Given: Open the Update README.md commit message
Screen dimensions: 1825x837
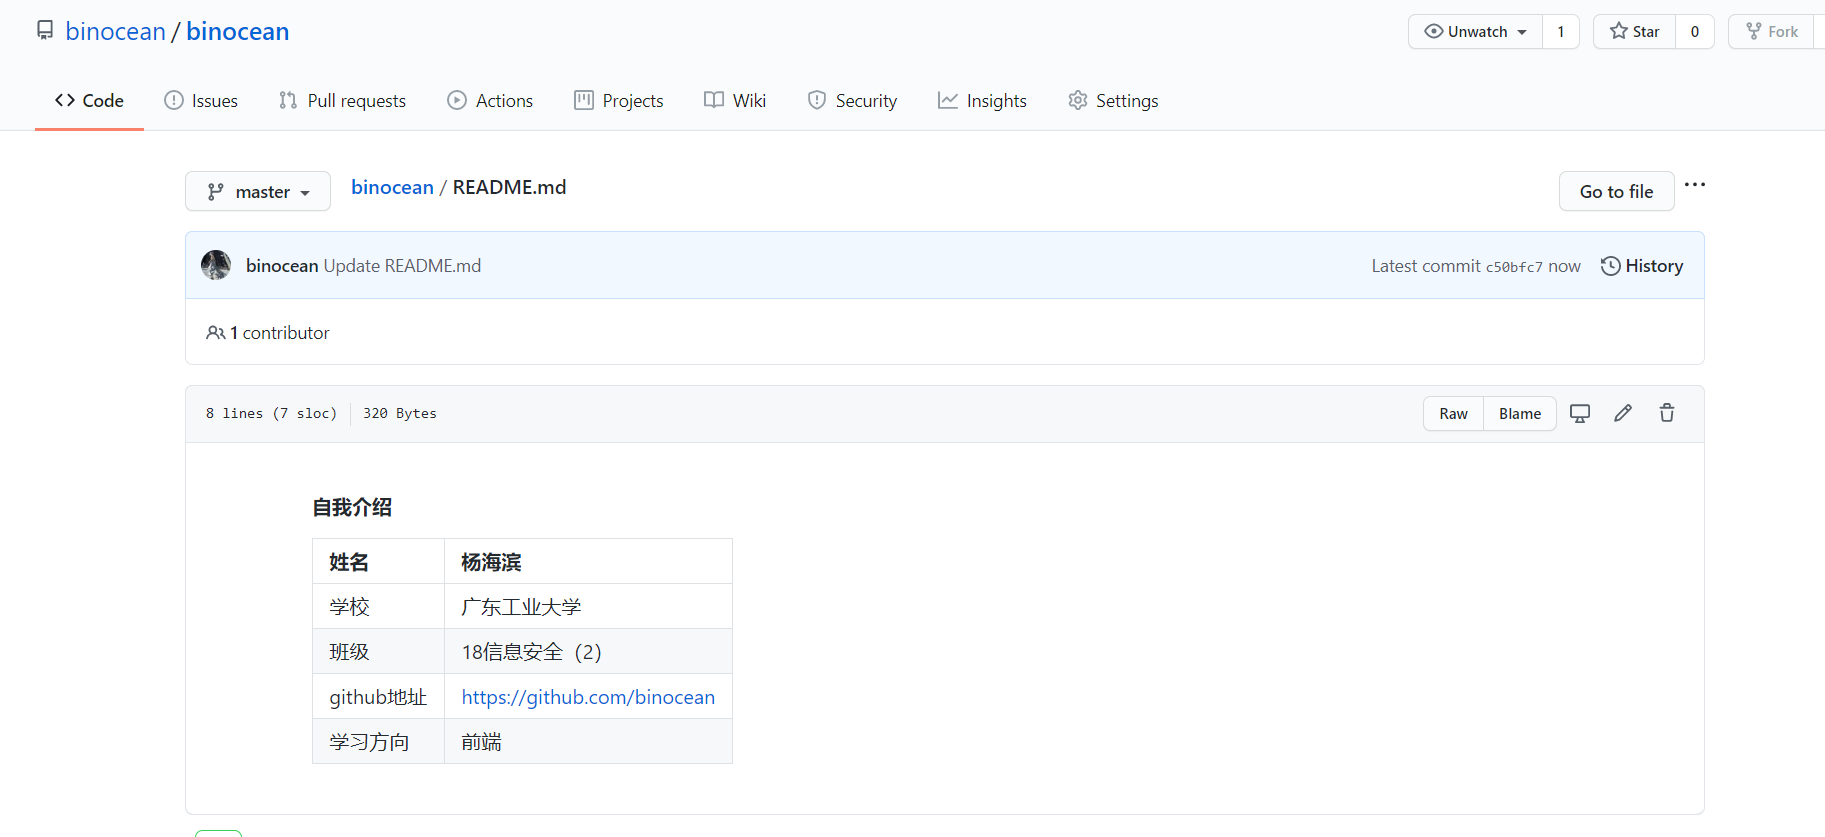Looking at the screenshot, I should 402,266.
